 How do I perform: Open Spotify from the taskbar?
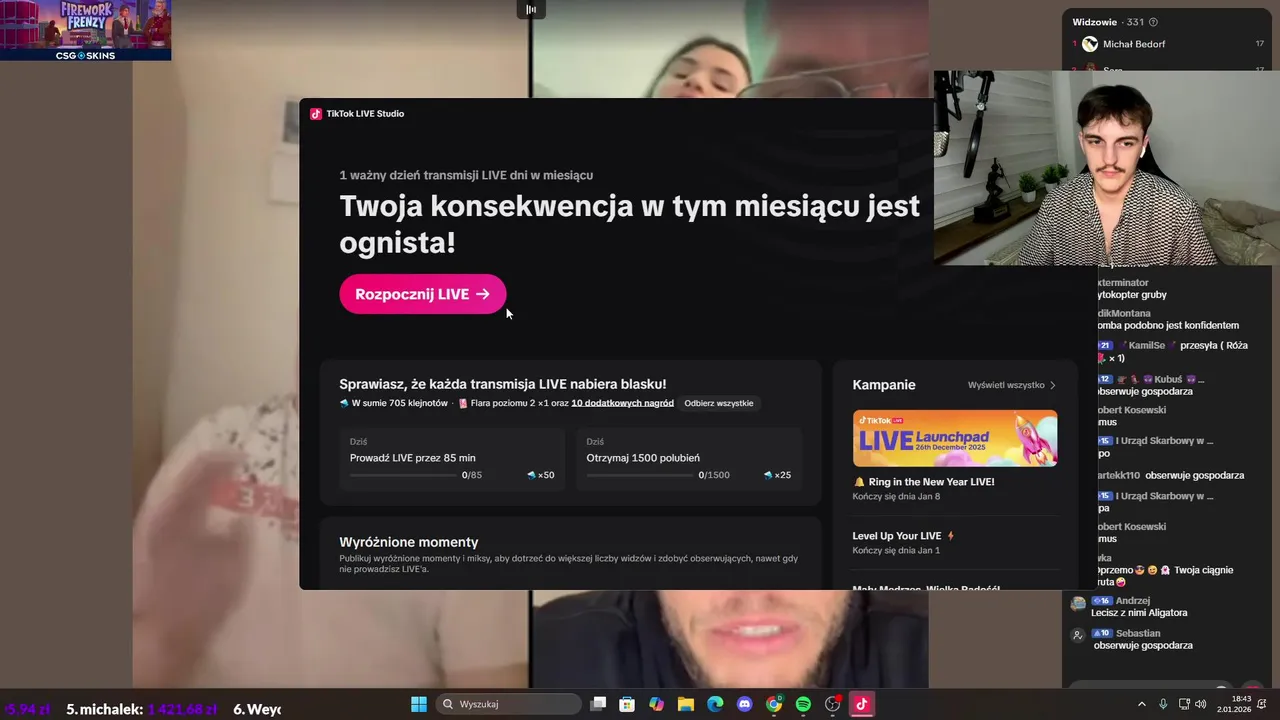(x=803, y=704)
